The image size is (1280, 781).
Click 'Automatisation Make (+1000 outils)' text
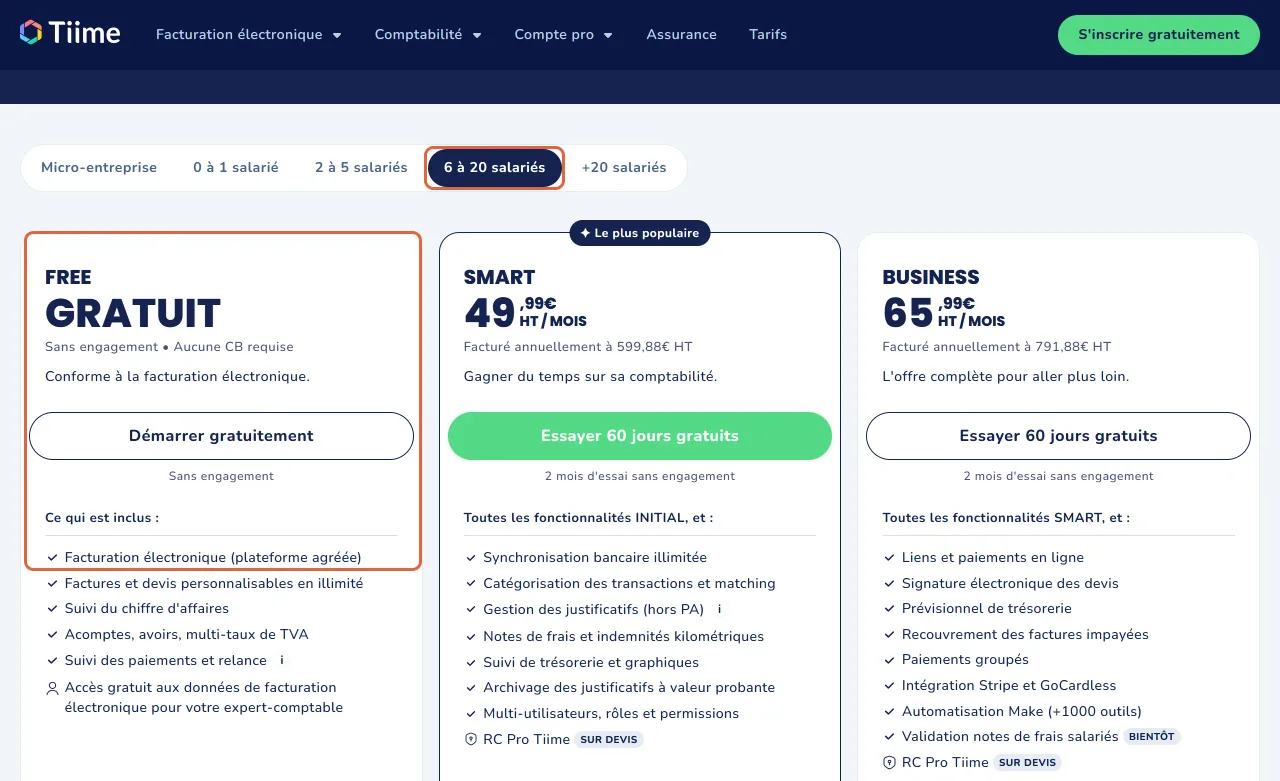pos(1022,711)
